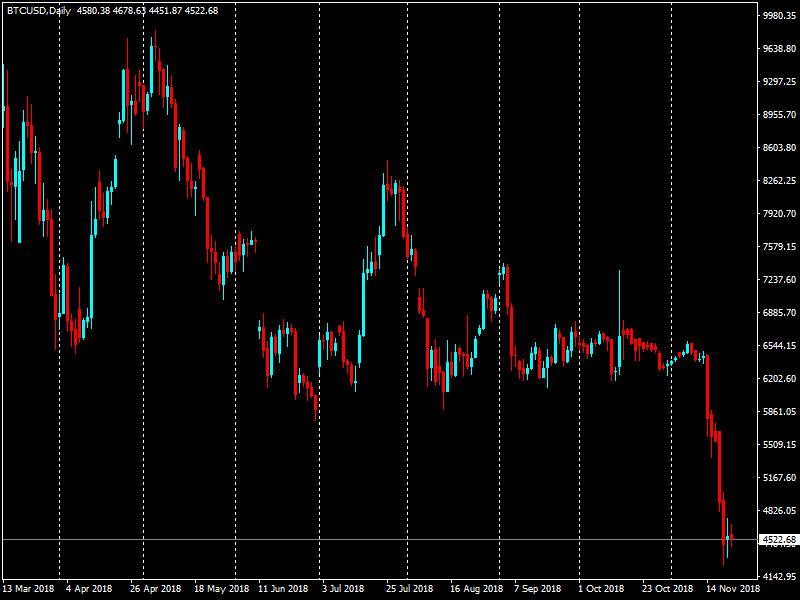Click the OHLC low value 4451.87

(165, 11)
